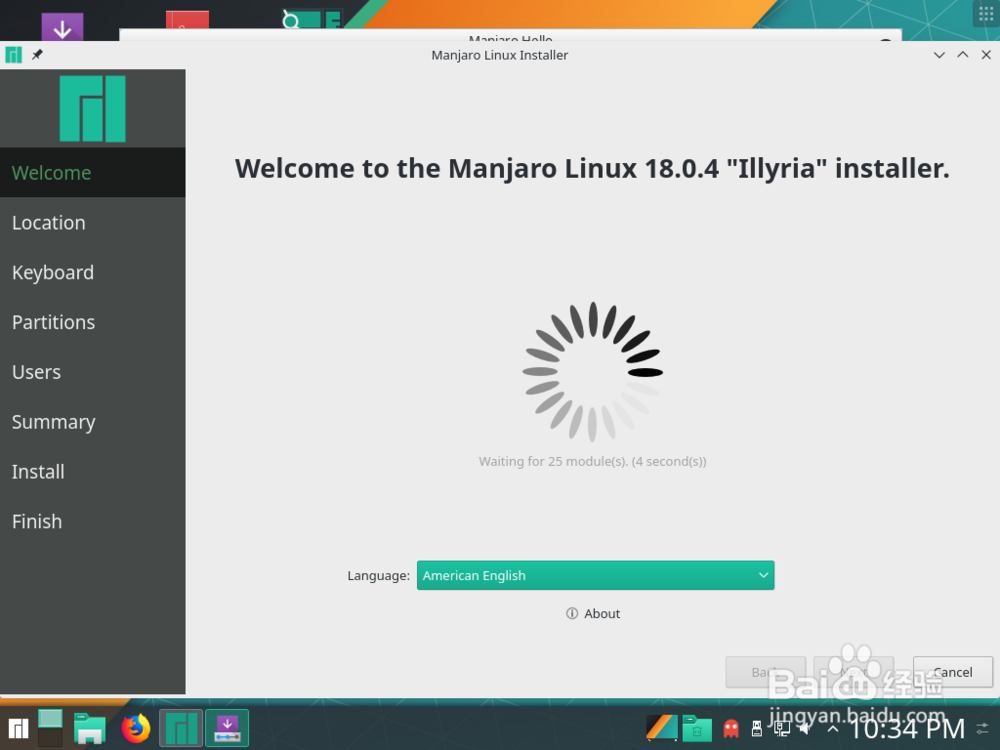Open network connections tray icon
Image resolution: width=1000 pixels, height=750 pixels.
click(781, 728)
